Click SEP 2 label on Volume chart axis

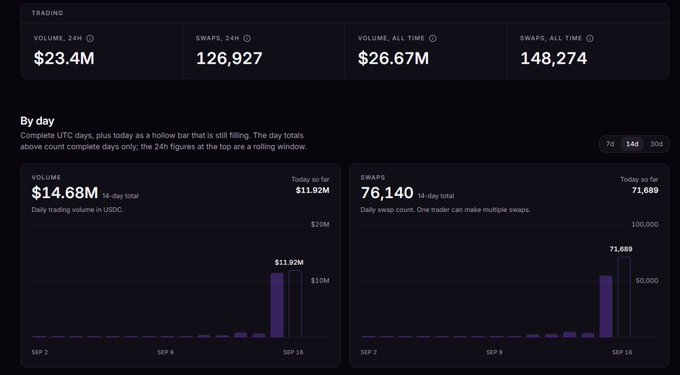[39, 352]
